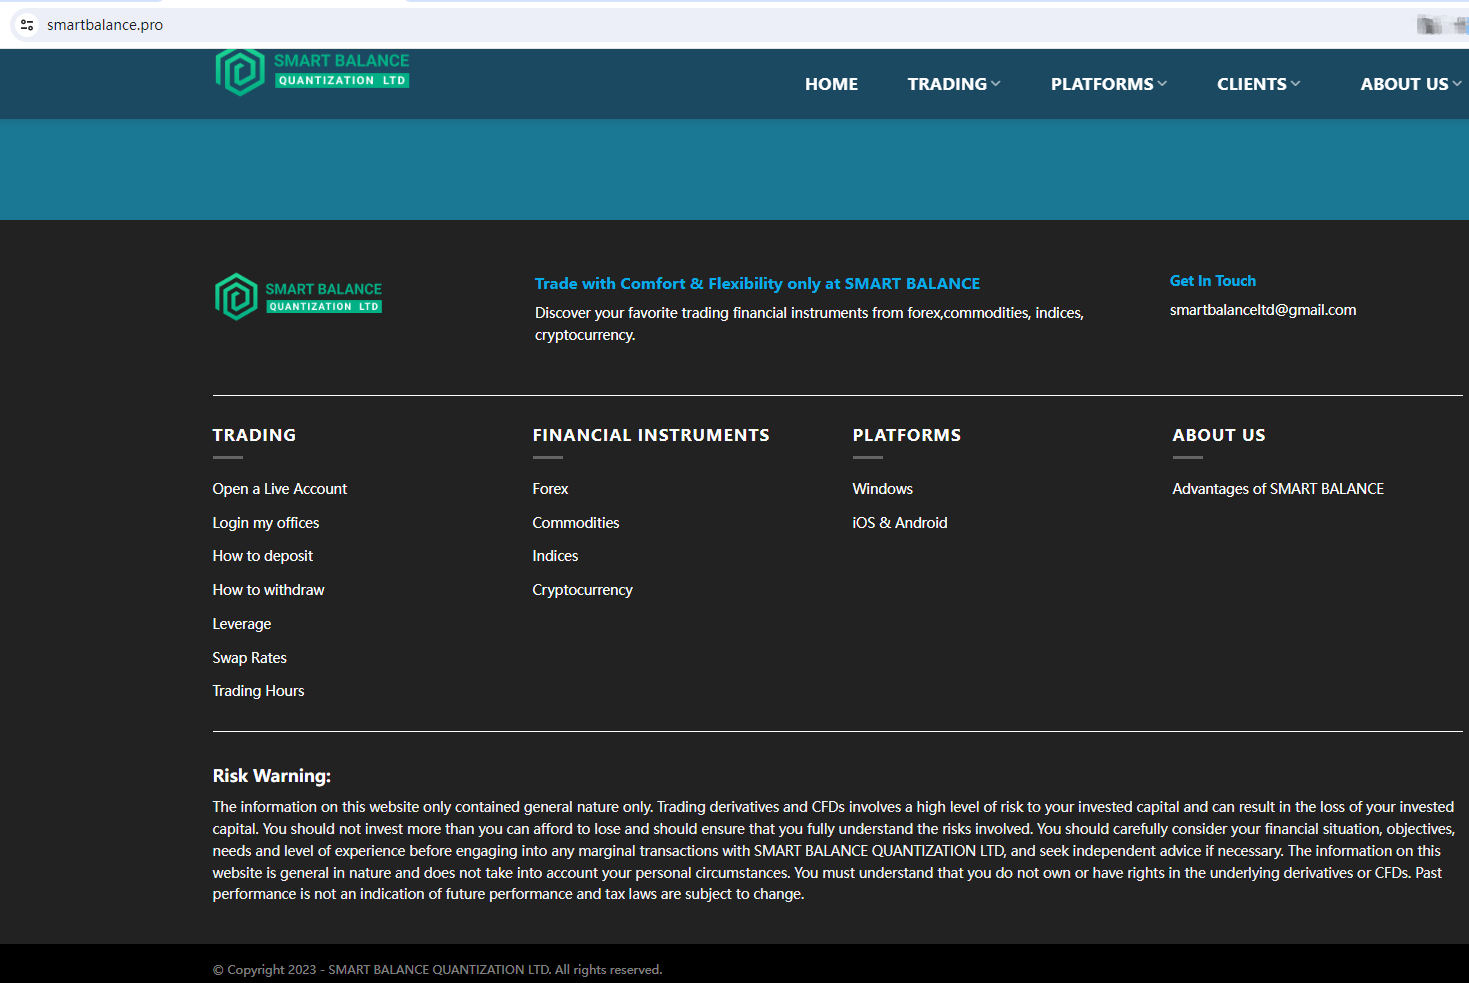
Task: Expand the TRADING dropdown menu
Action: point(953,84)
